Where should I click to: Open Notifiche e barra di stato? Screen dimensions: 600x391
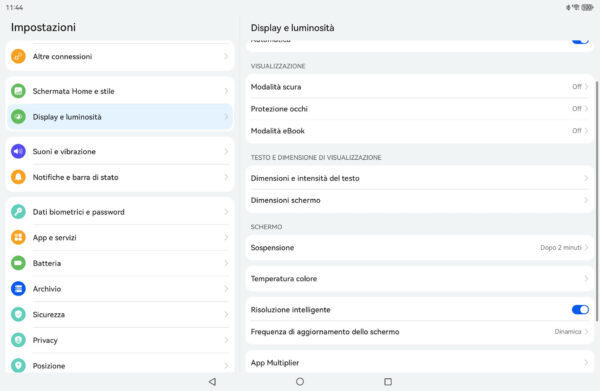pyautogui.click(x=120, y=177)
